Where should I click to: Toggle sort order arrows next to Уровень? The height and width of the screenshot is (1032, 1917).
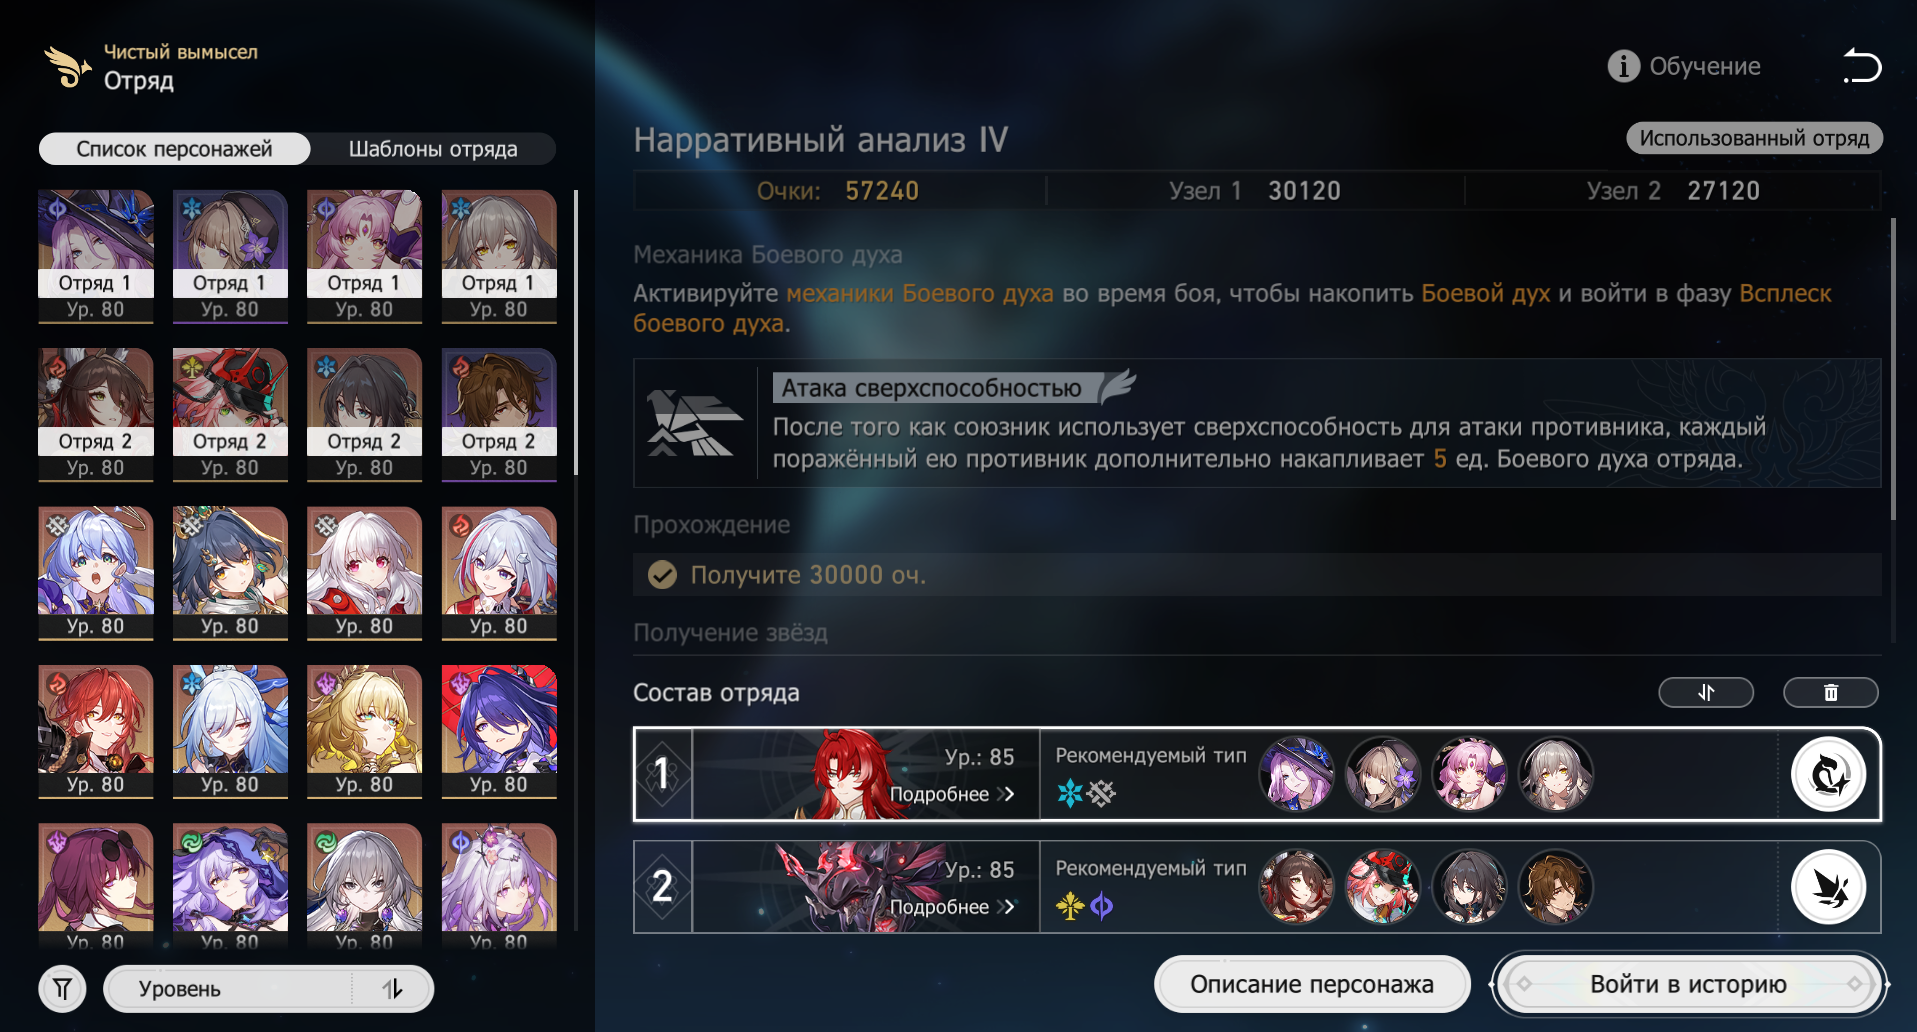click(392, 989)
